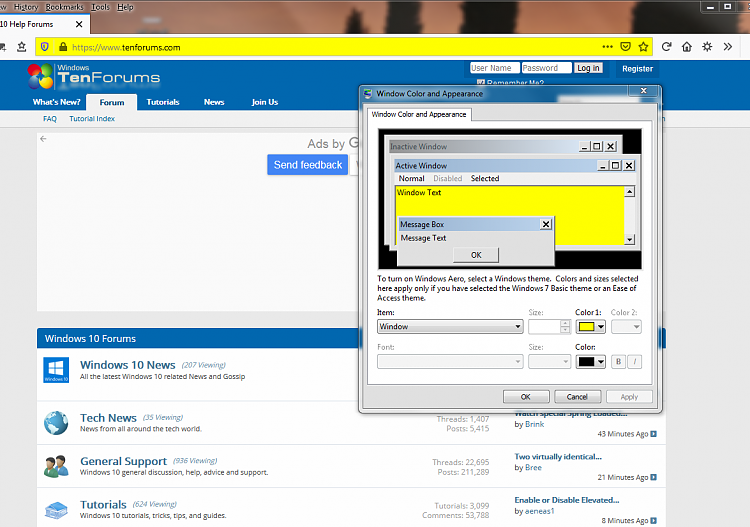Click Join Us nav tab
This screenshot has width=750, height=527.
tap(265, 102)
